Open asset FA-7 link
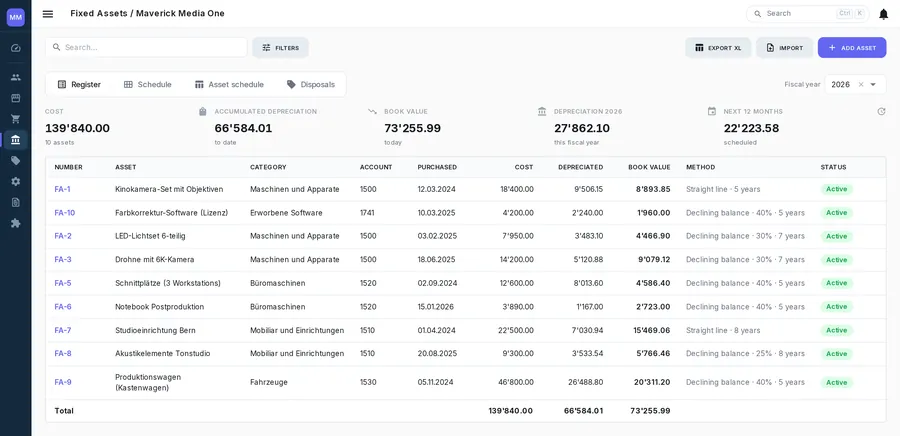Screen dimensions: 900x436 tap(63, 330)
